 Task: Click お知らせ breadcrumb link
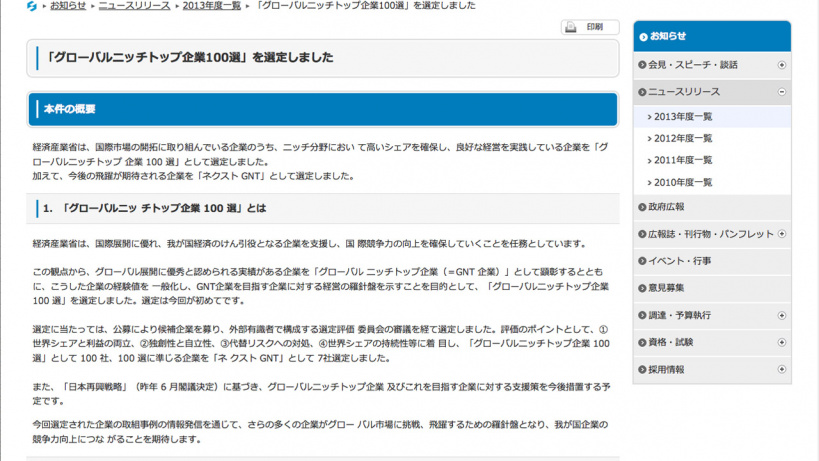[67, 6]
